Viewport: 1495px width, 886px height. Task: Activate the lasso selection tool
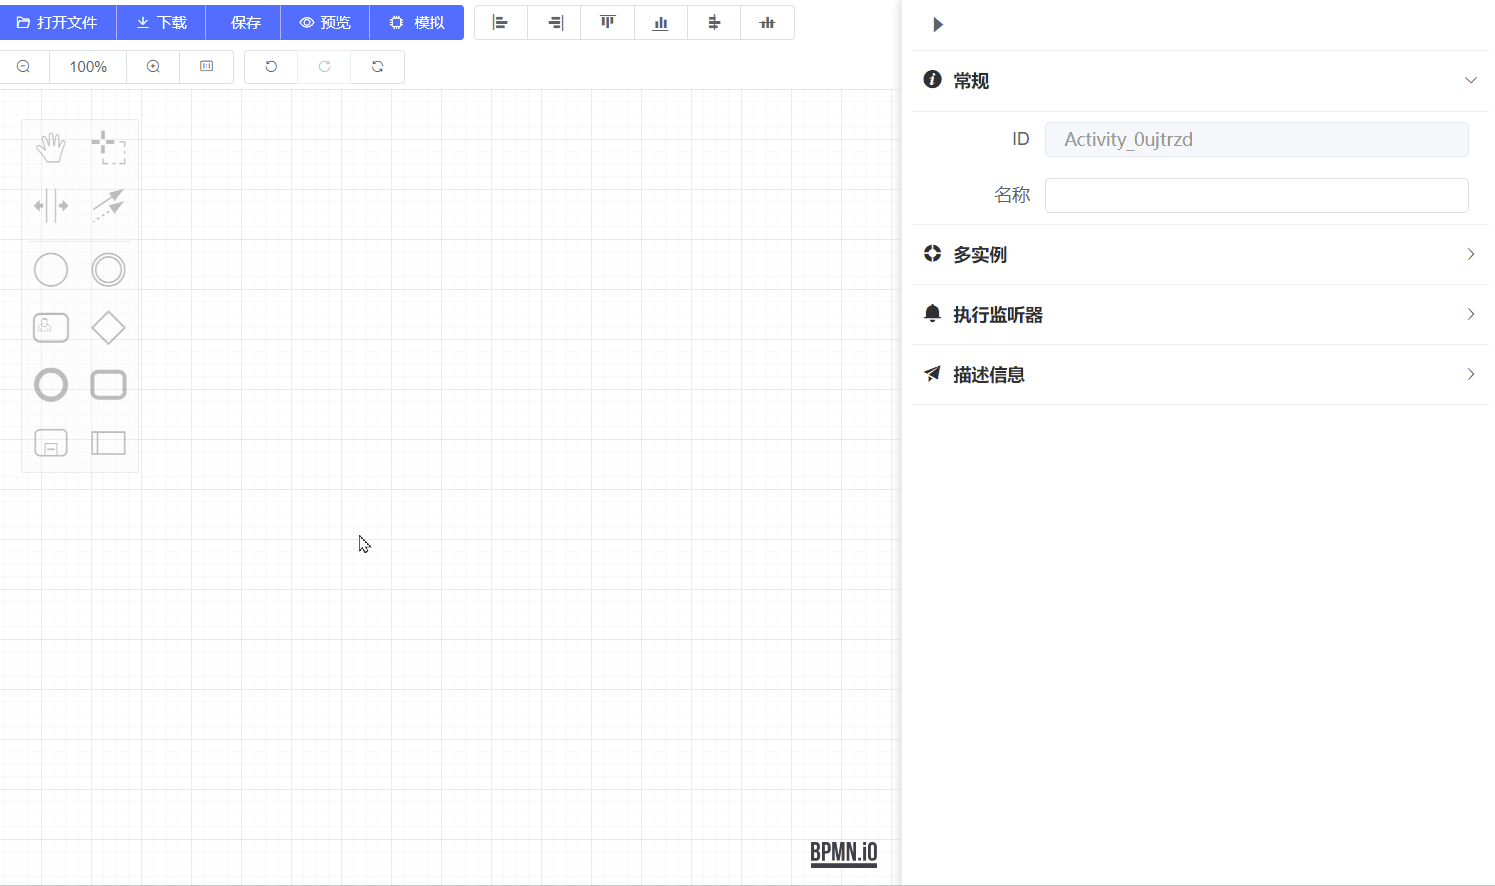pos(108,148)
